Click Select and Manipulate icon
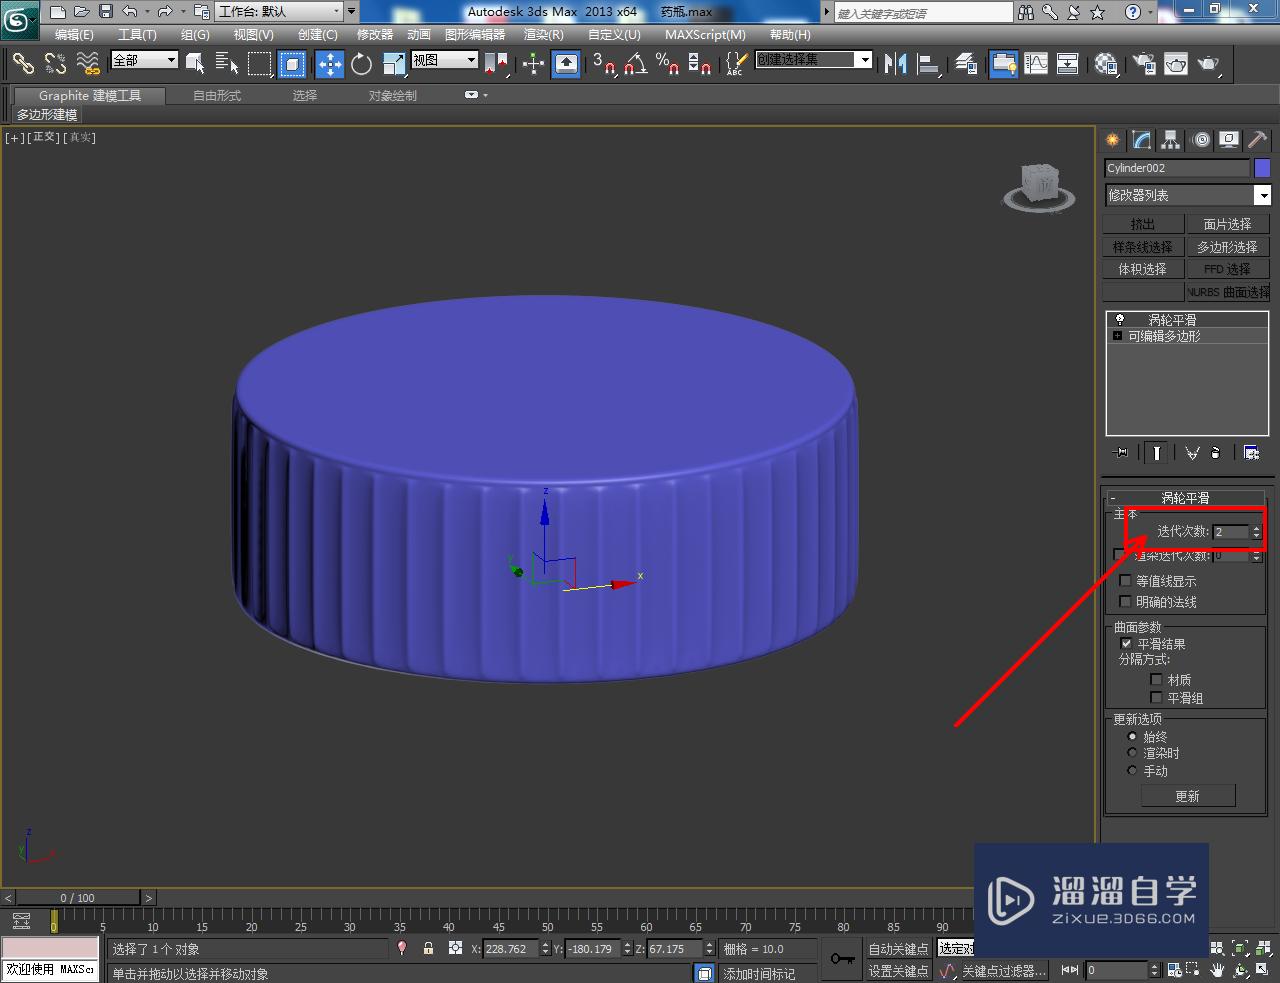1280x983 pixels. [x=533, y=64]
